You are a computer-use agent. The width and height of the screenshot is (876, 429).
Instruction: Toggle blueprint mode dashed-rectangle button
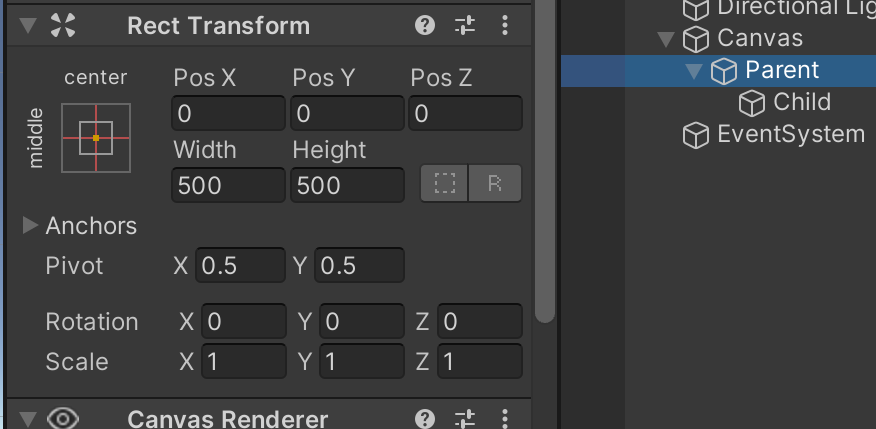(x=445, y=183)
